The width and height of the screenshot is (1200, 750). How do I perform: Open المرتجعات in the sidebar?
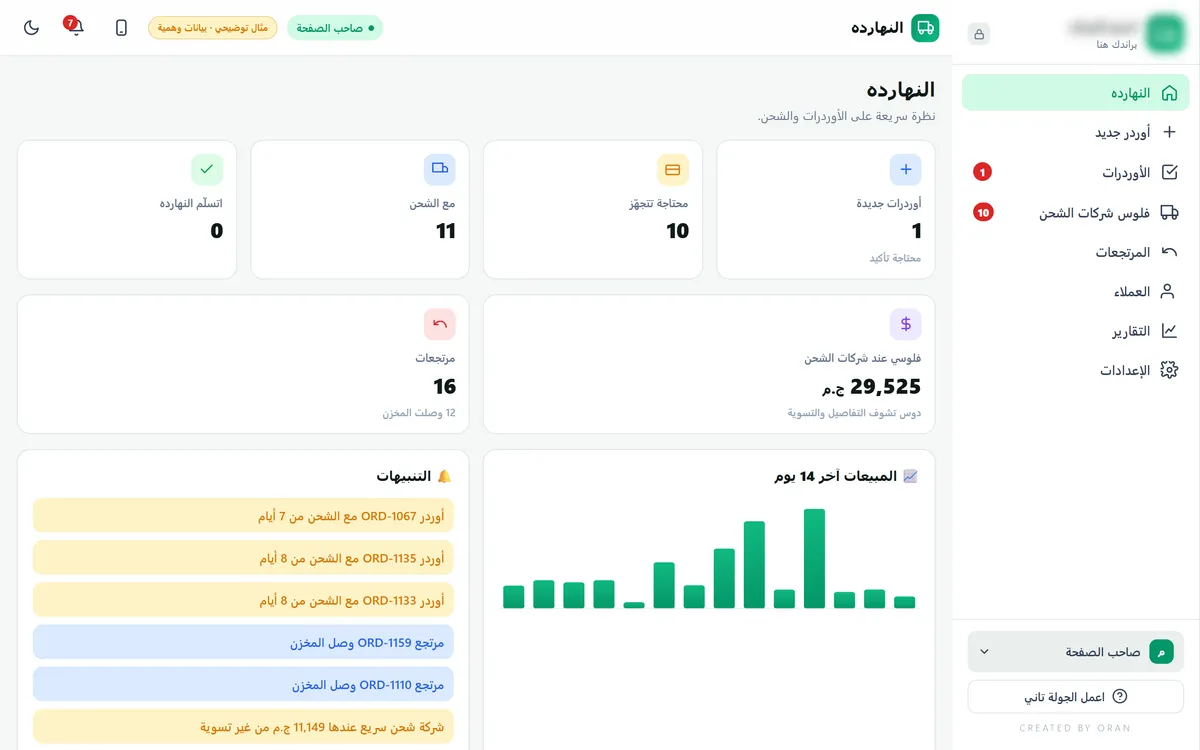(1076, 252)
